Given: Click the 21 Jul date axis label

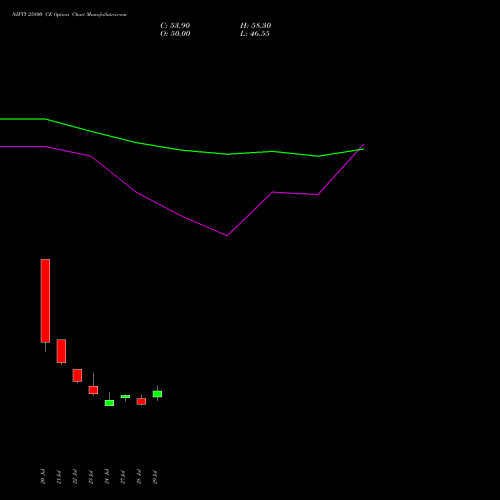Looking at the screenshot, I should 59,477.
